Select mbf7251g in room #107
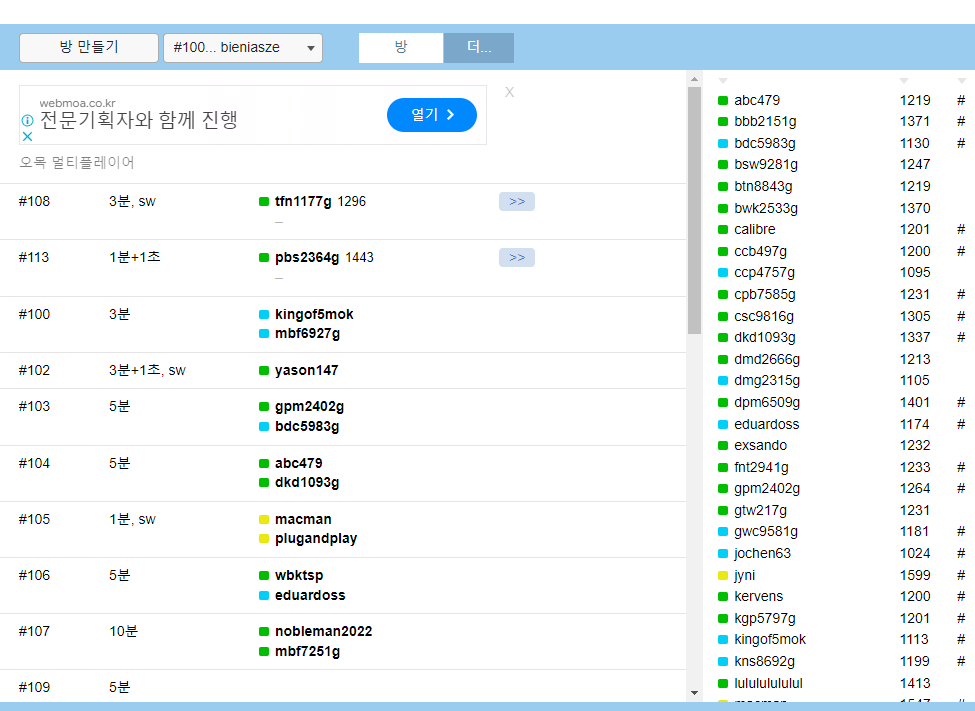The width and height of the screenshot is (975, 711). [307, 651]
